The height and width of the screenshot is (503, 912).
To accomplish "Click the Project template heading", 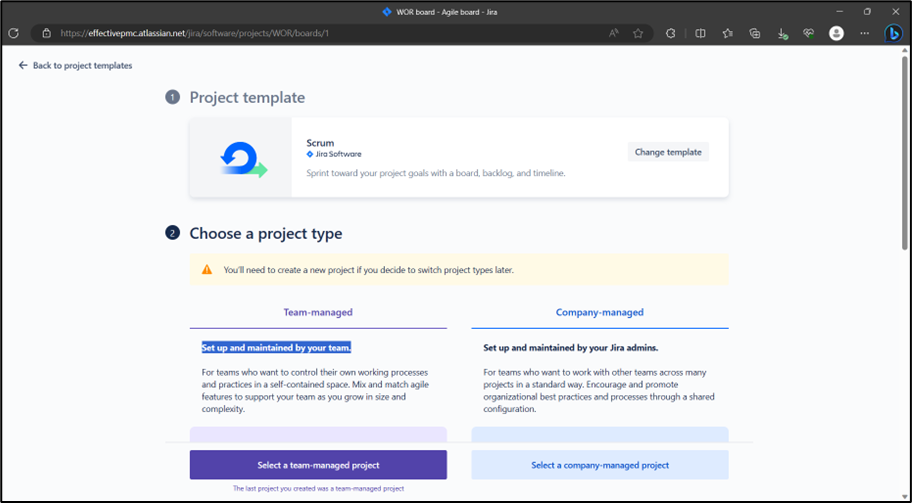I will tap(247, 97).
